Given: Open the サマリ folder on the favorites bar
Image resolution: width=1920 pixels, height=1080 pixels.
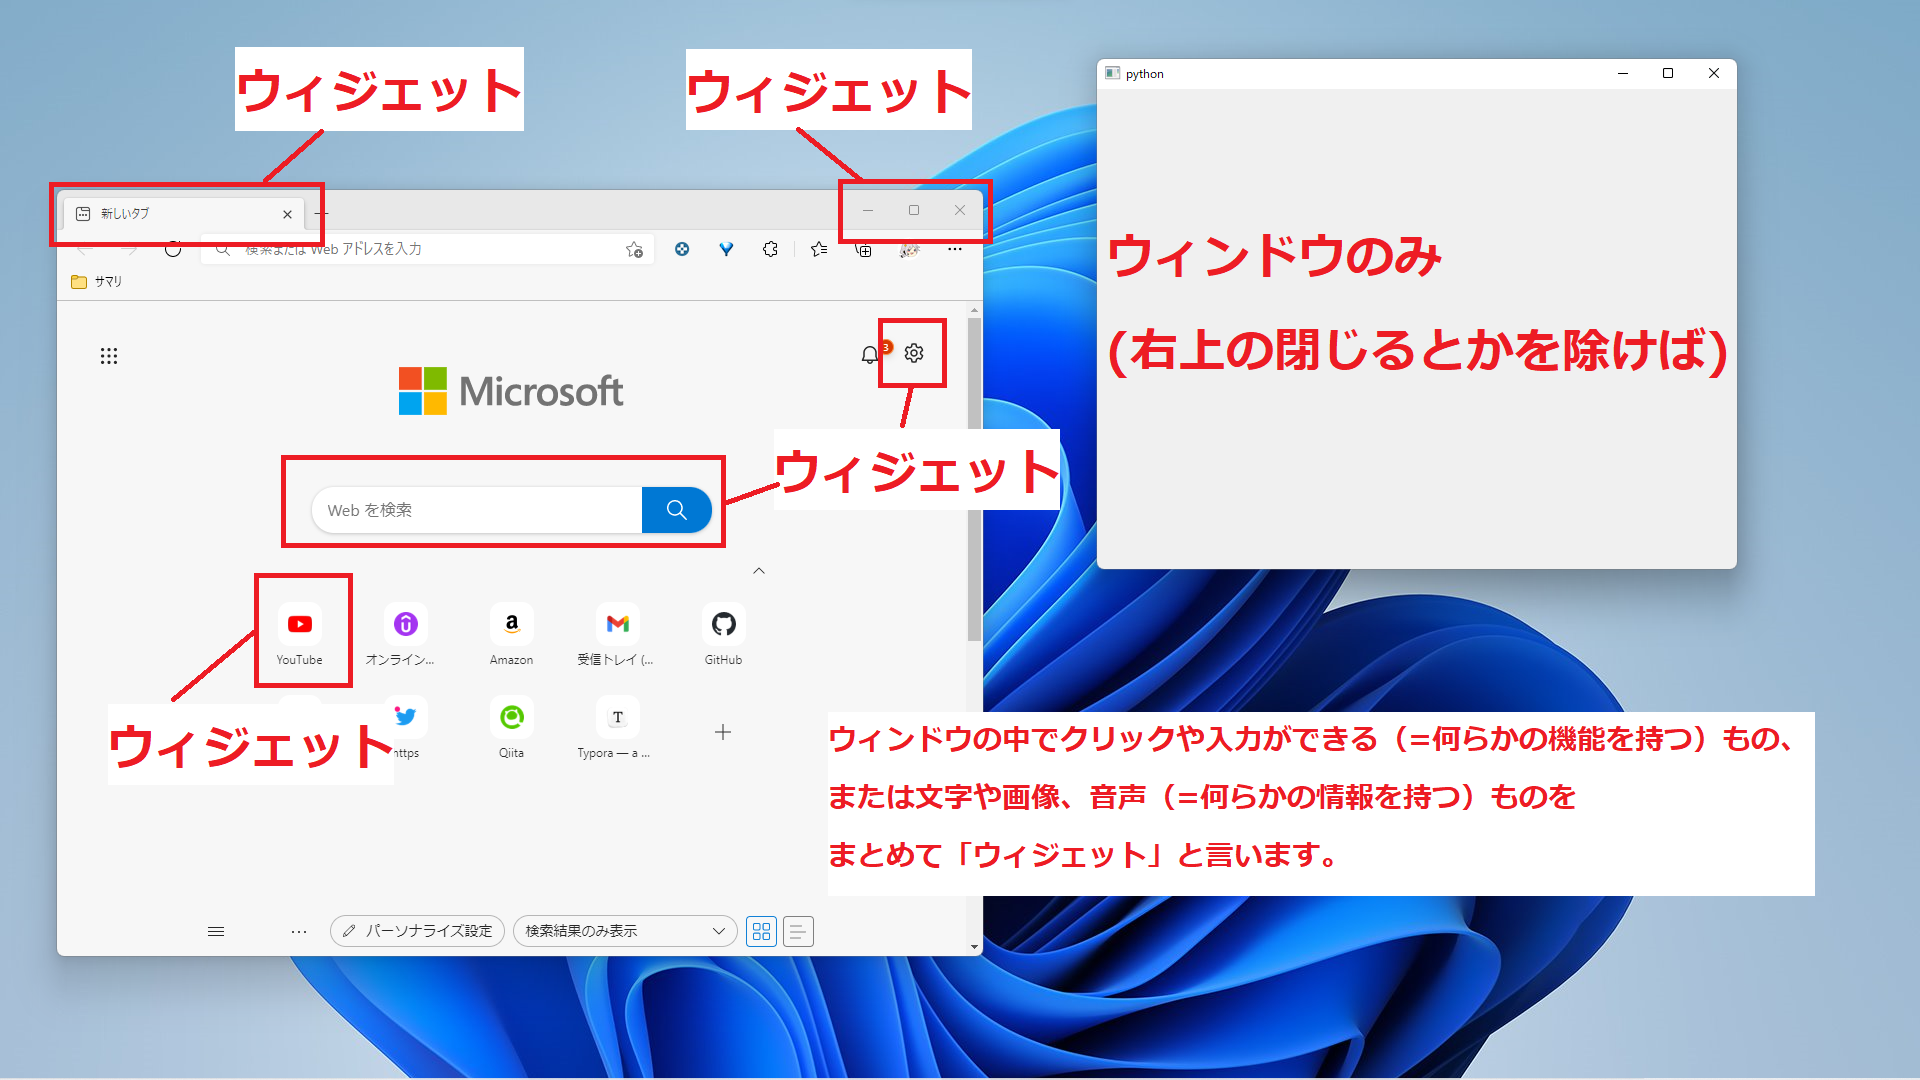Looking at the screenshot, I should tap(98, 281).
